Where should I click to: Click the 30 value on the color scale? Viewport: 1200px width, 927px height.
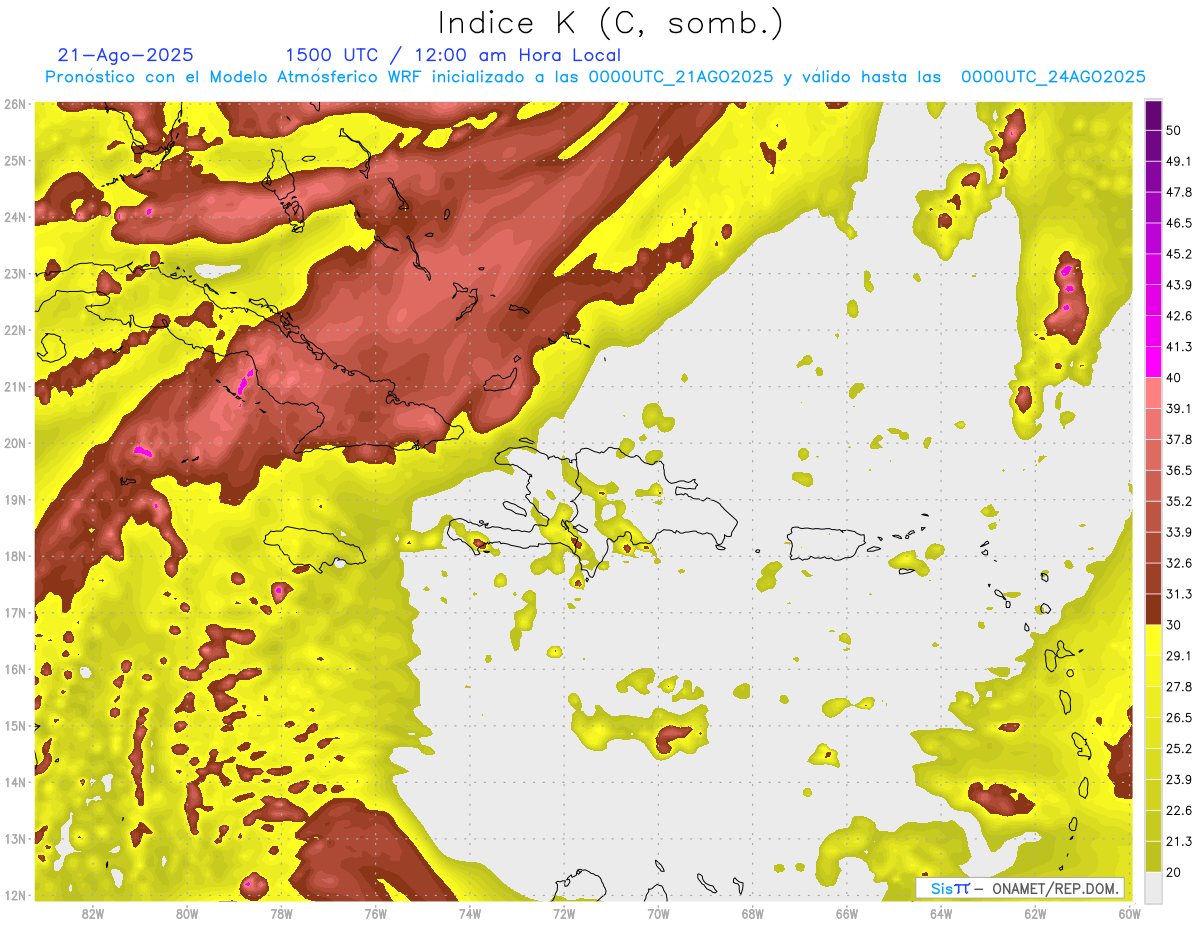[x=1174, y=625]
